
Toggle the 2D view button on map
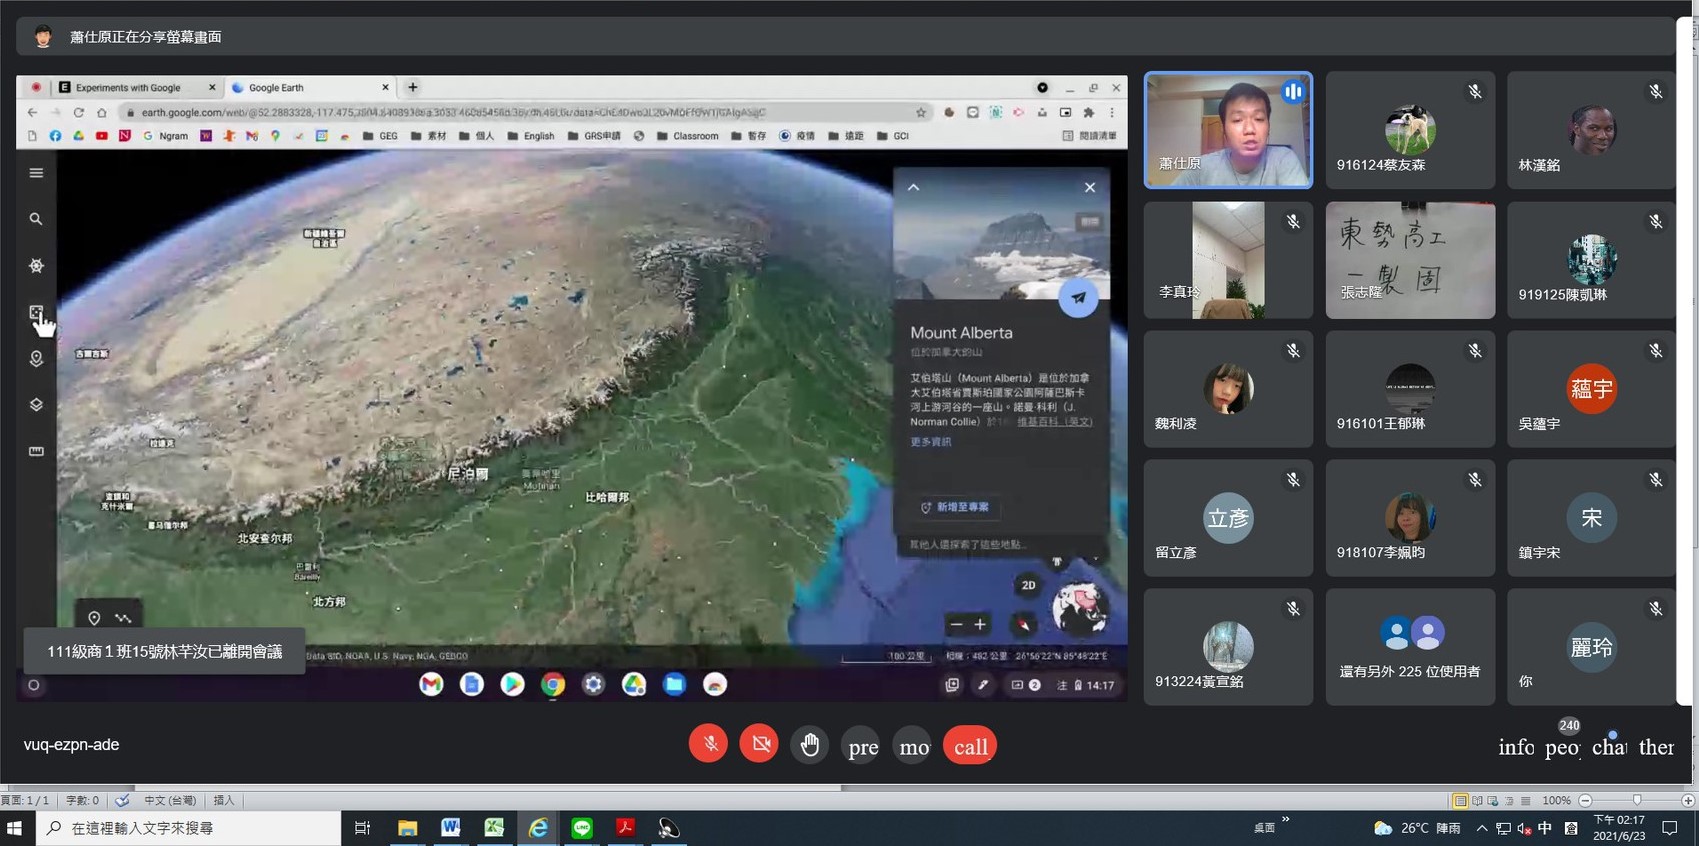click(1028, 585)
